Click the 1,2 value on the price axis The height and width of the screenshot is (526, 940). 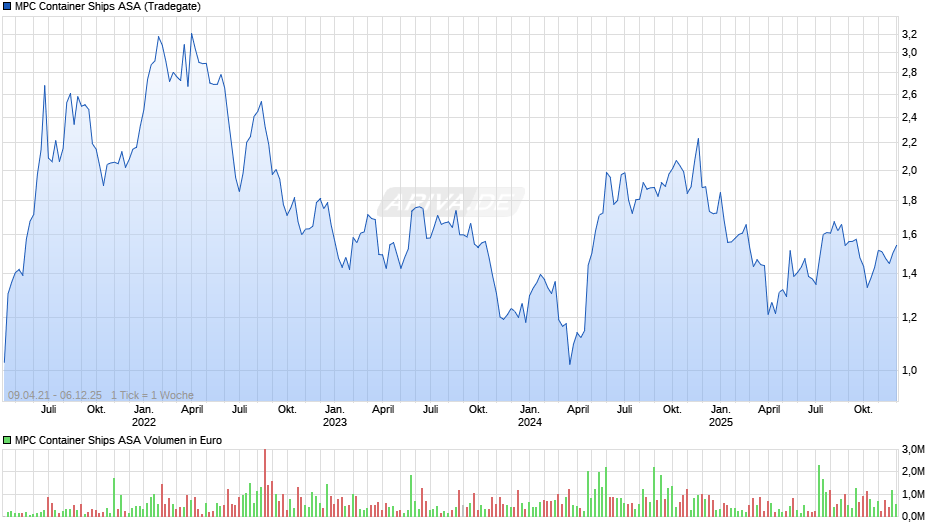point(909,317)
